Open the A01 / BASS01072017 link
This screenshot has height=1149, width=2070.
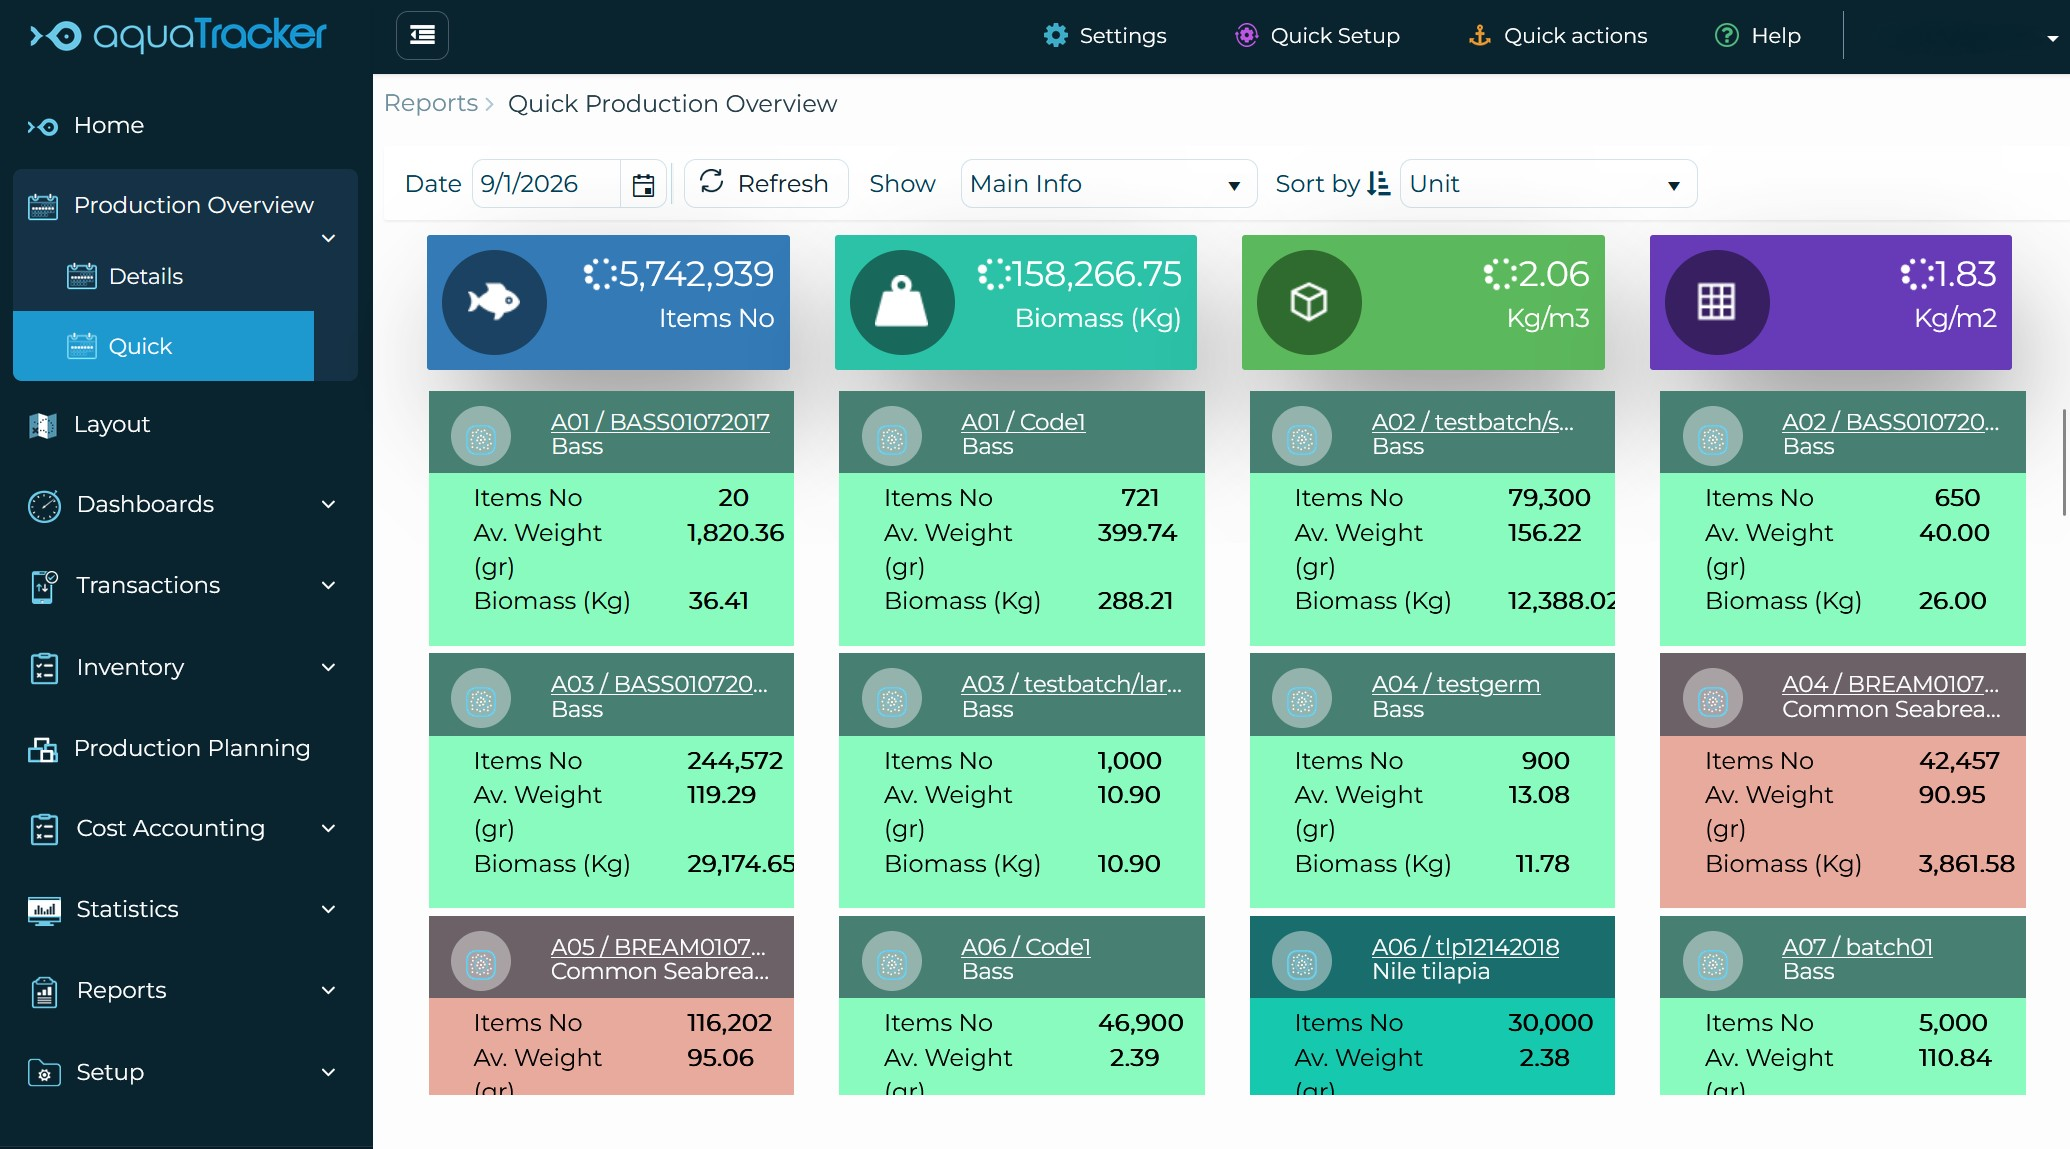click(660, 421)
